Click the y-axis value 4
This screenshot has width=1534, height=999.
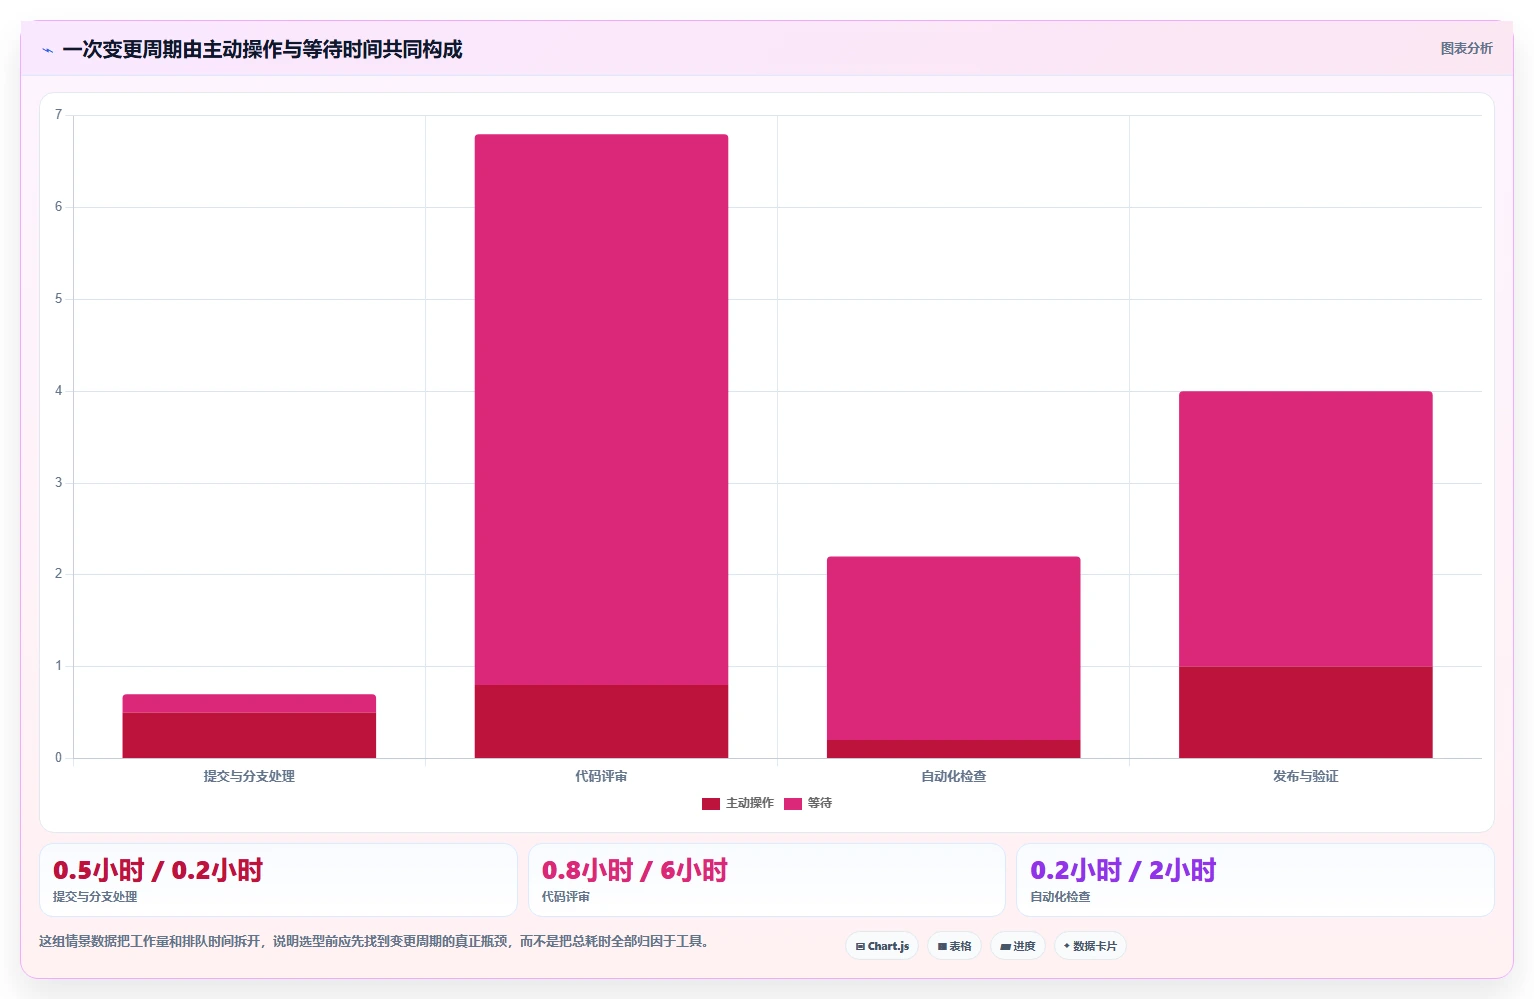pos(58,391)
